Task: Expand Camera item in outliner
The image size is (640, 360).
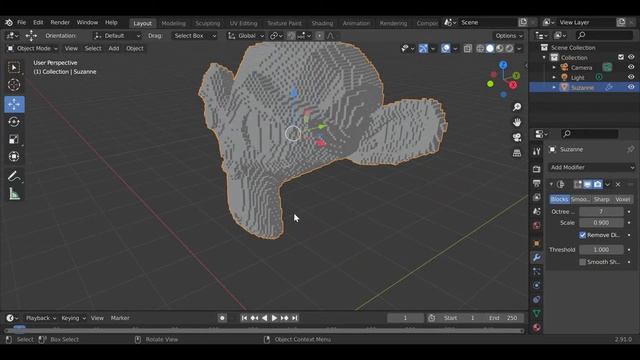Action: pyautogui.click(x=554, y=67)
